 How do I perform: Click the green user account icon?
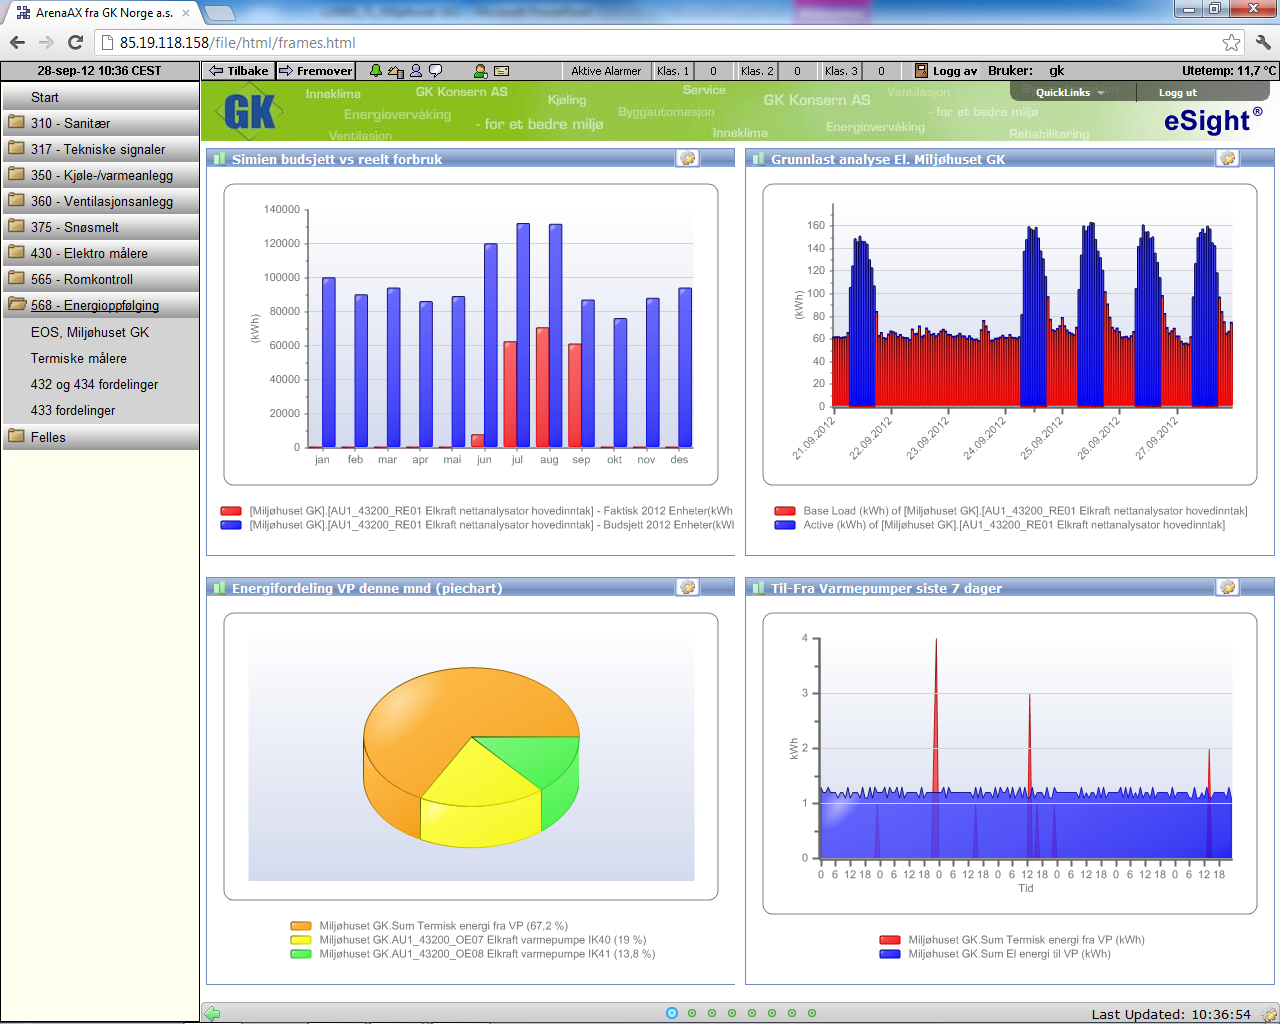[480, 71]
